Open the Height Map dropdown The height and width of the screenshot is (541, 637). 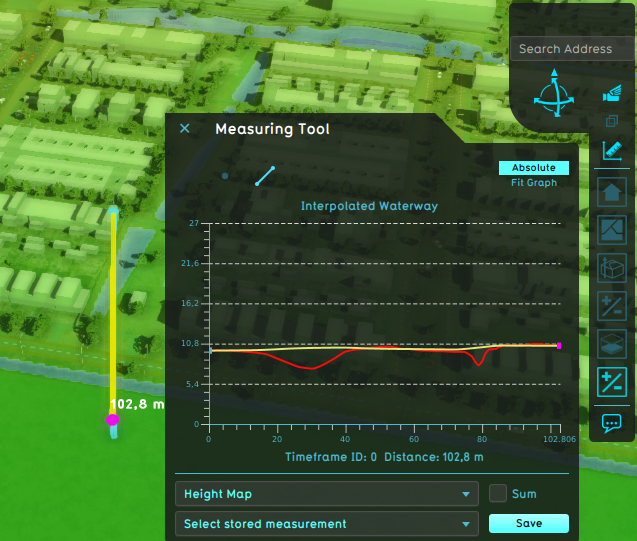click(327, 494)
